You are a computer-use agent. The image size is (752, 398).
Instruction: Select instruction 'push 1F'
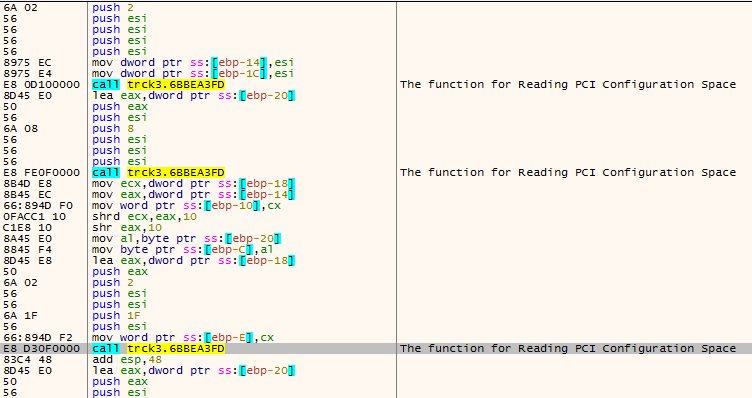click(116, 316)
